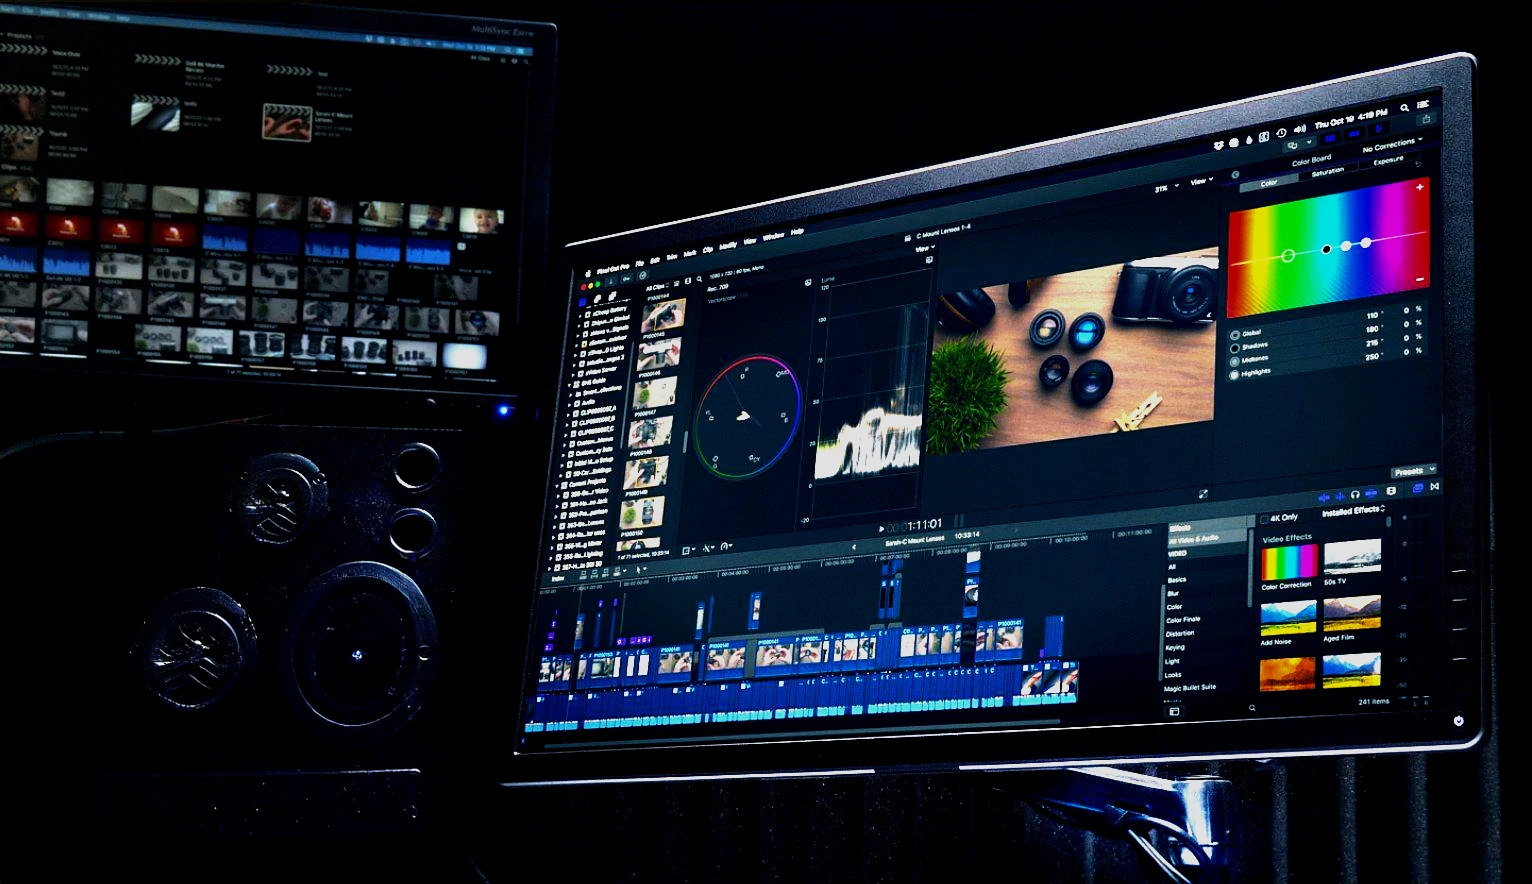
Task: Open the Modify menu in menu bar
Action: (x=728, y=246)
